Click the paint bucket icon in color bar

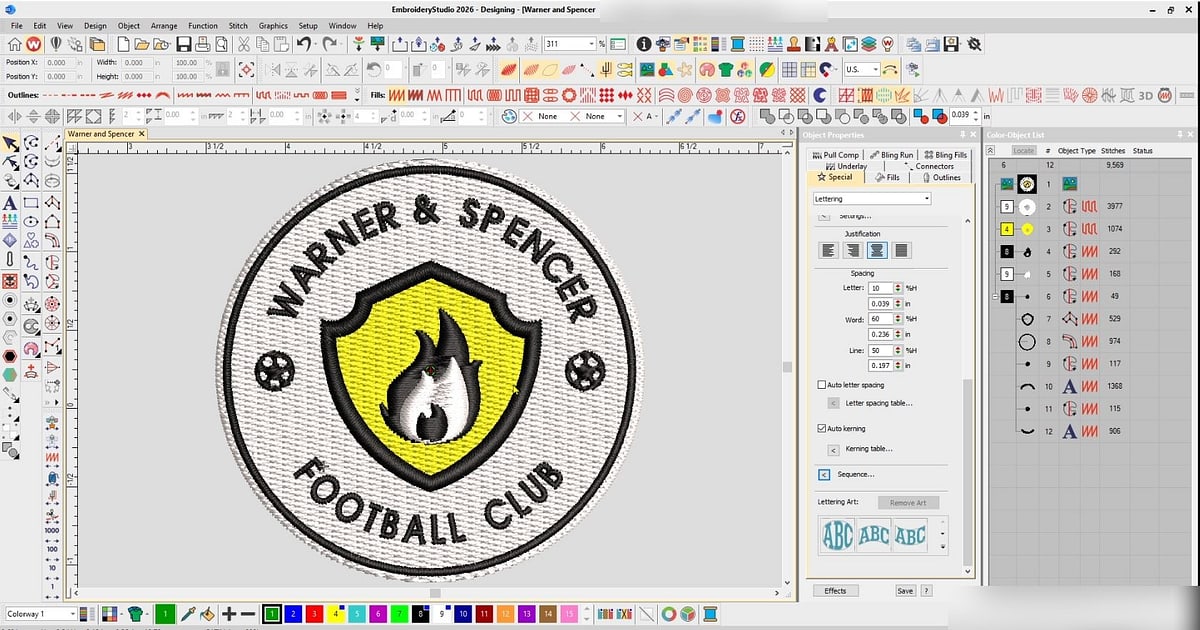click(x=206, y=614)
